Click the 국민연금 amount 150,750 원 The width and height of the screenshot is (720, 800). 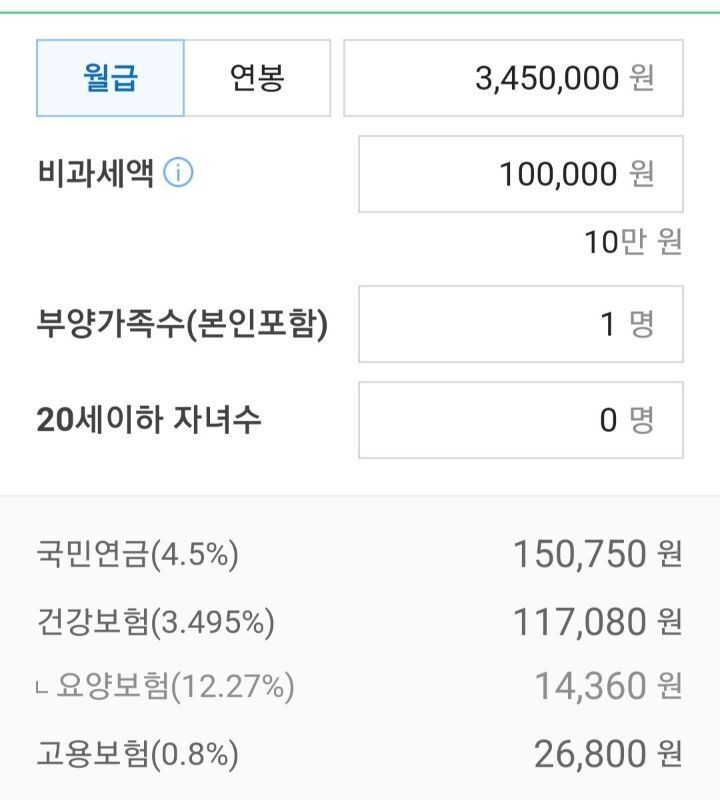click(x=597, y=554)
